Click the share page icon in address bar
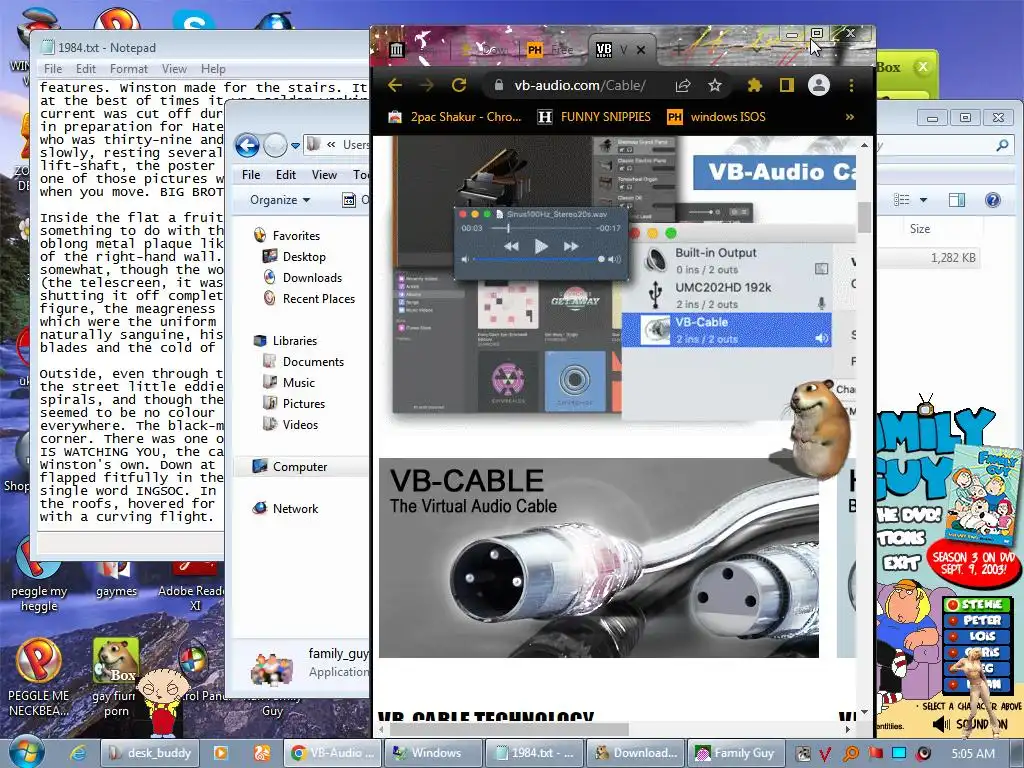 pos(683,85)
